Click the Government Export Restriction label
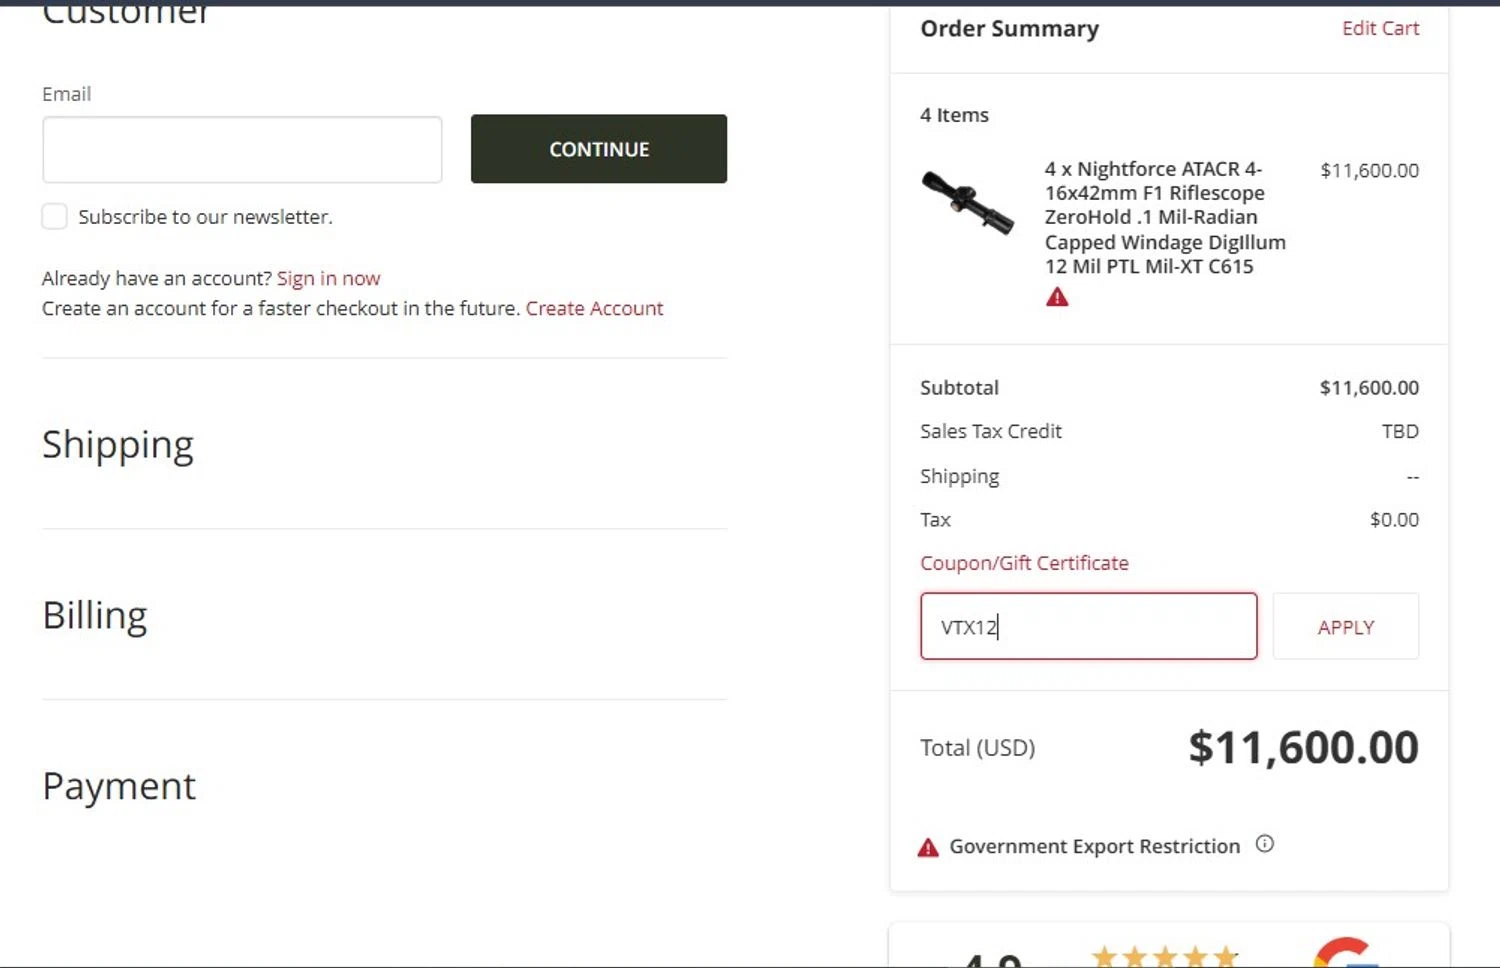Viewport: 1500px width, 968px height. [1094, 846]
